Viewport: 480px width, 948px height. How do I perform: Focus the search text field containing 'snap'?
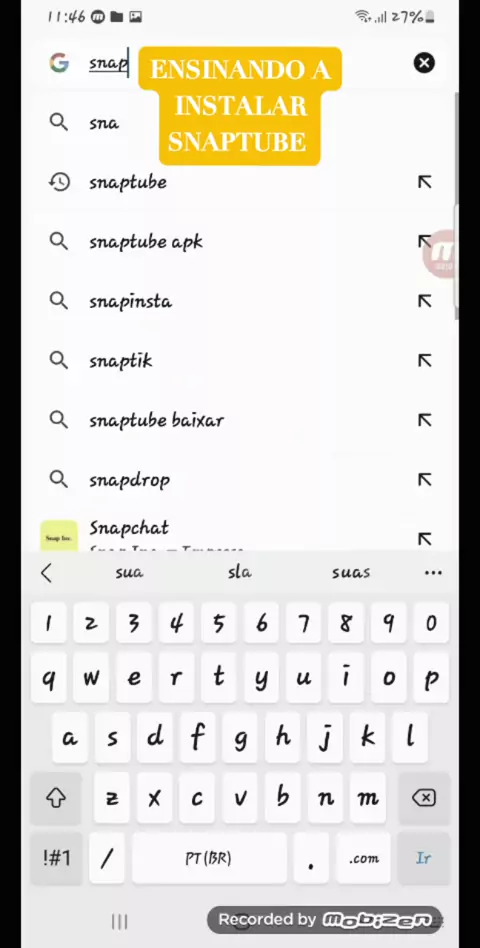[242, 63]
